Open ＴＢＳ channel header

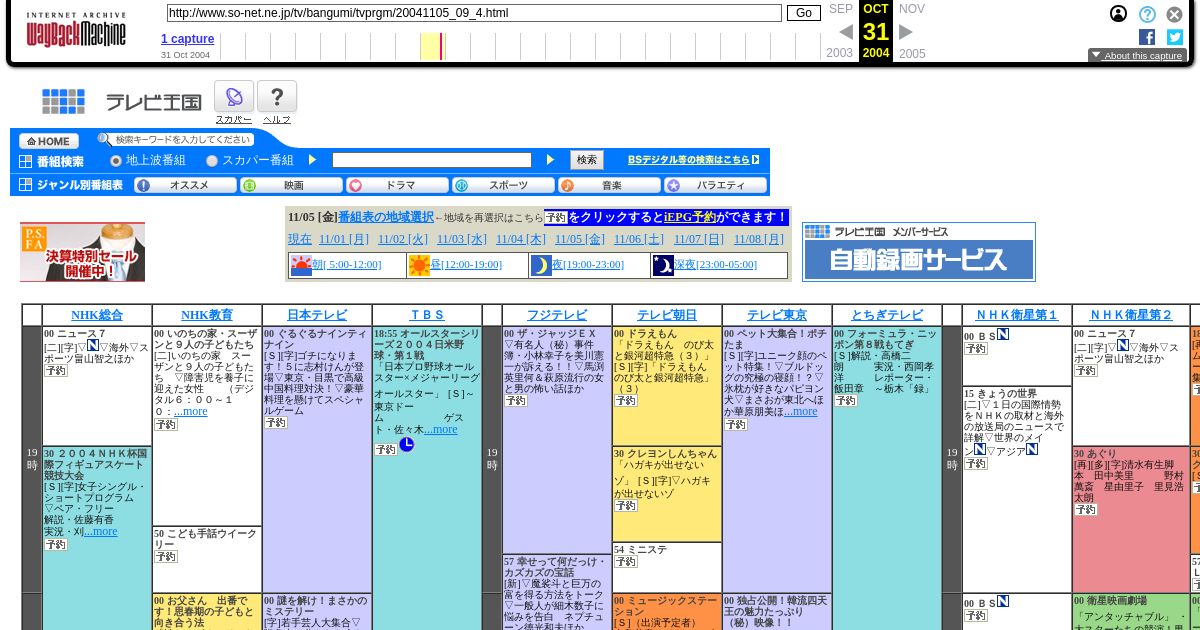(x=427, y=315)
